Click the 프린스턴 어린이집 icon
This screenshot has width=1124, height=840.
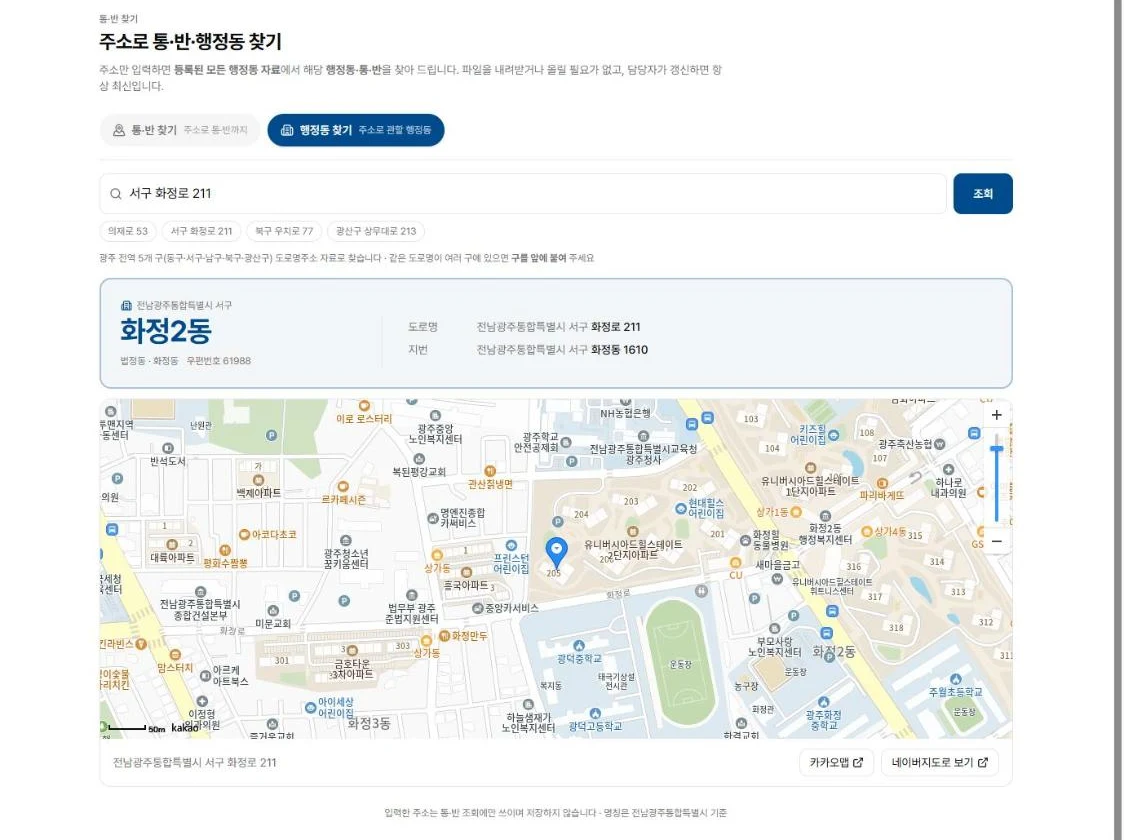tap(511, 546)
